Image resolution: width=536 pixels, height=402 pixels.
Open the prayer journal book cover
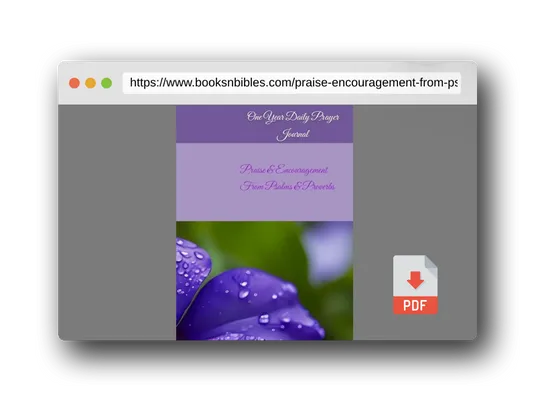click(x=265, y=223)
